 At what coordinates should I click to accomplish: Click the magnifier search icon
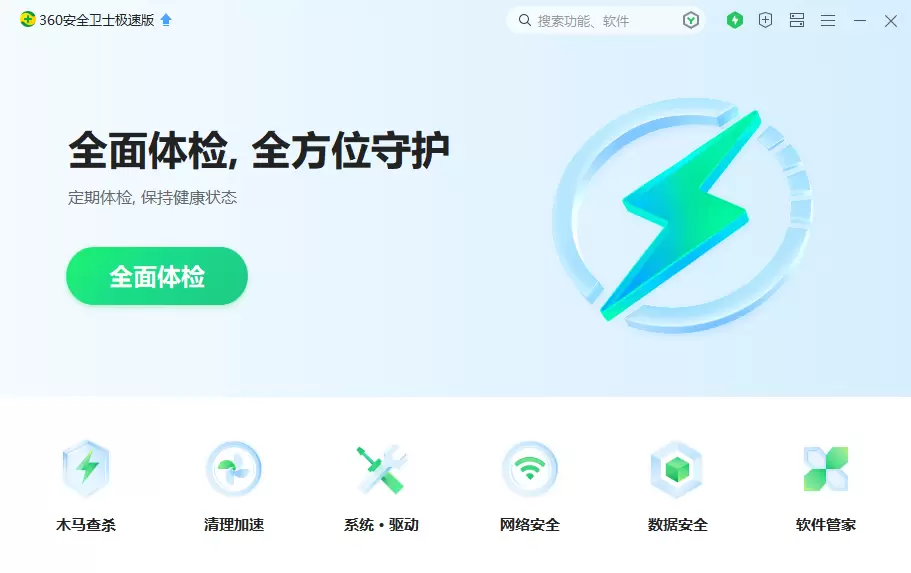525,20
